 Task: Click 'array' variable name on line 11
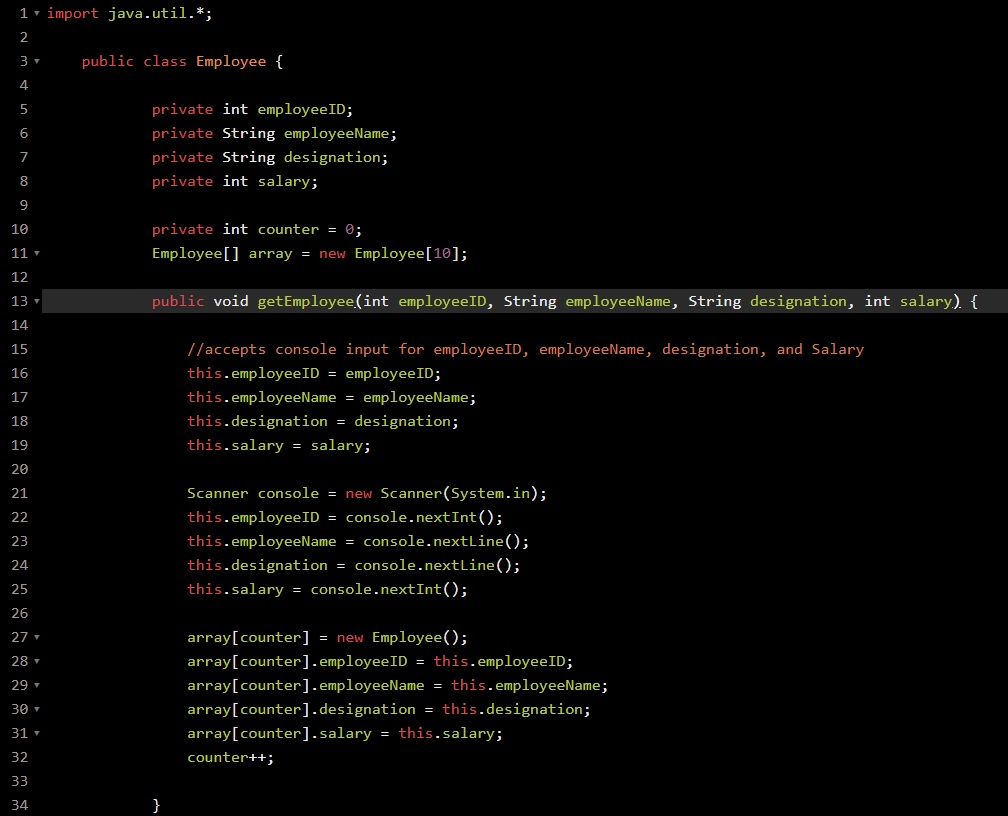click(270, 253)
